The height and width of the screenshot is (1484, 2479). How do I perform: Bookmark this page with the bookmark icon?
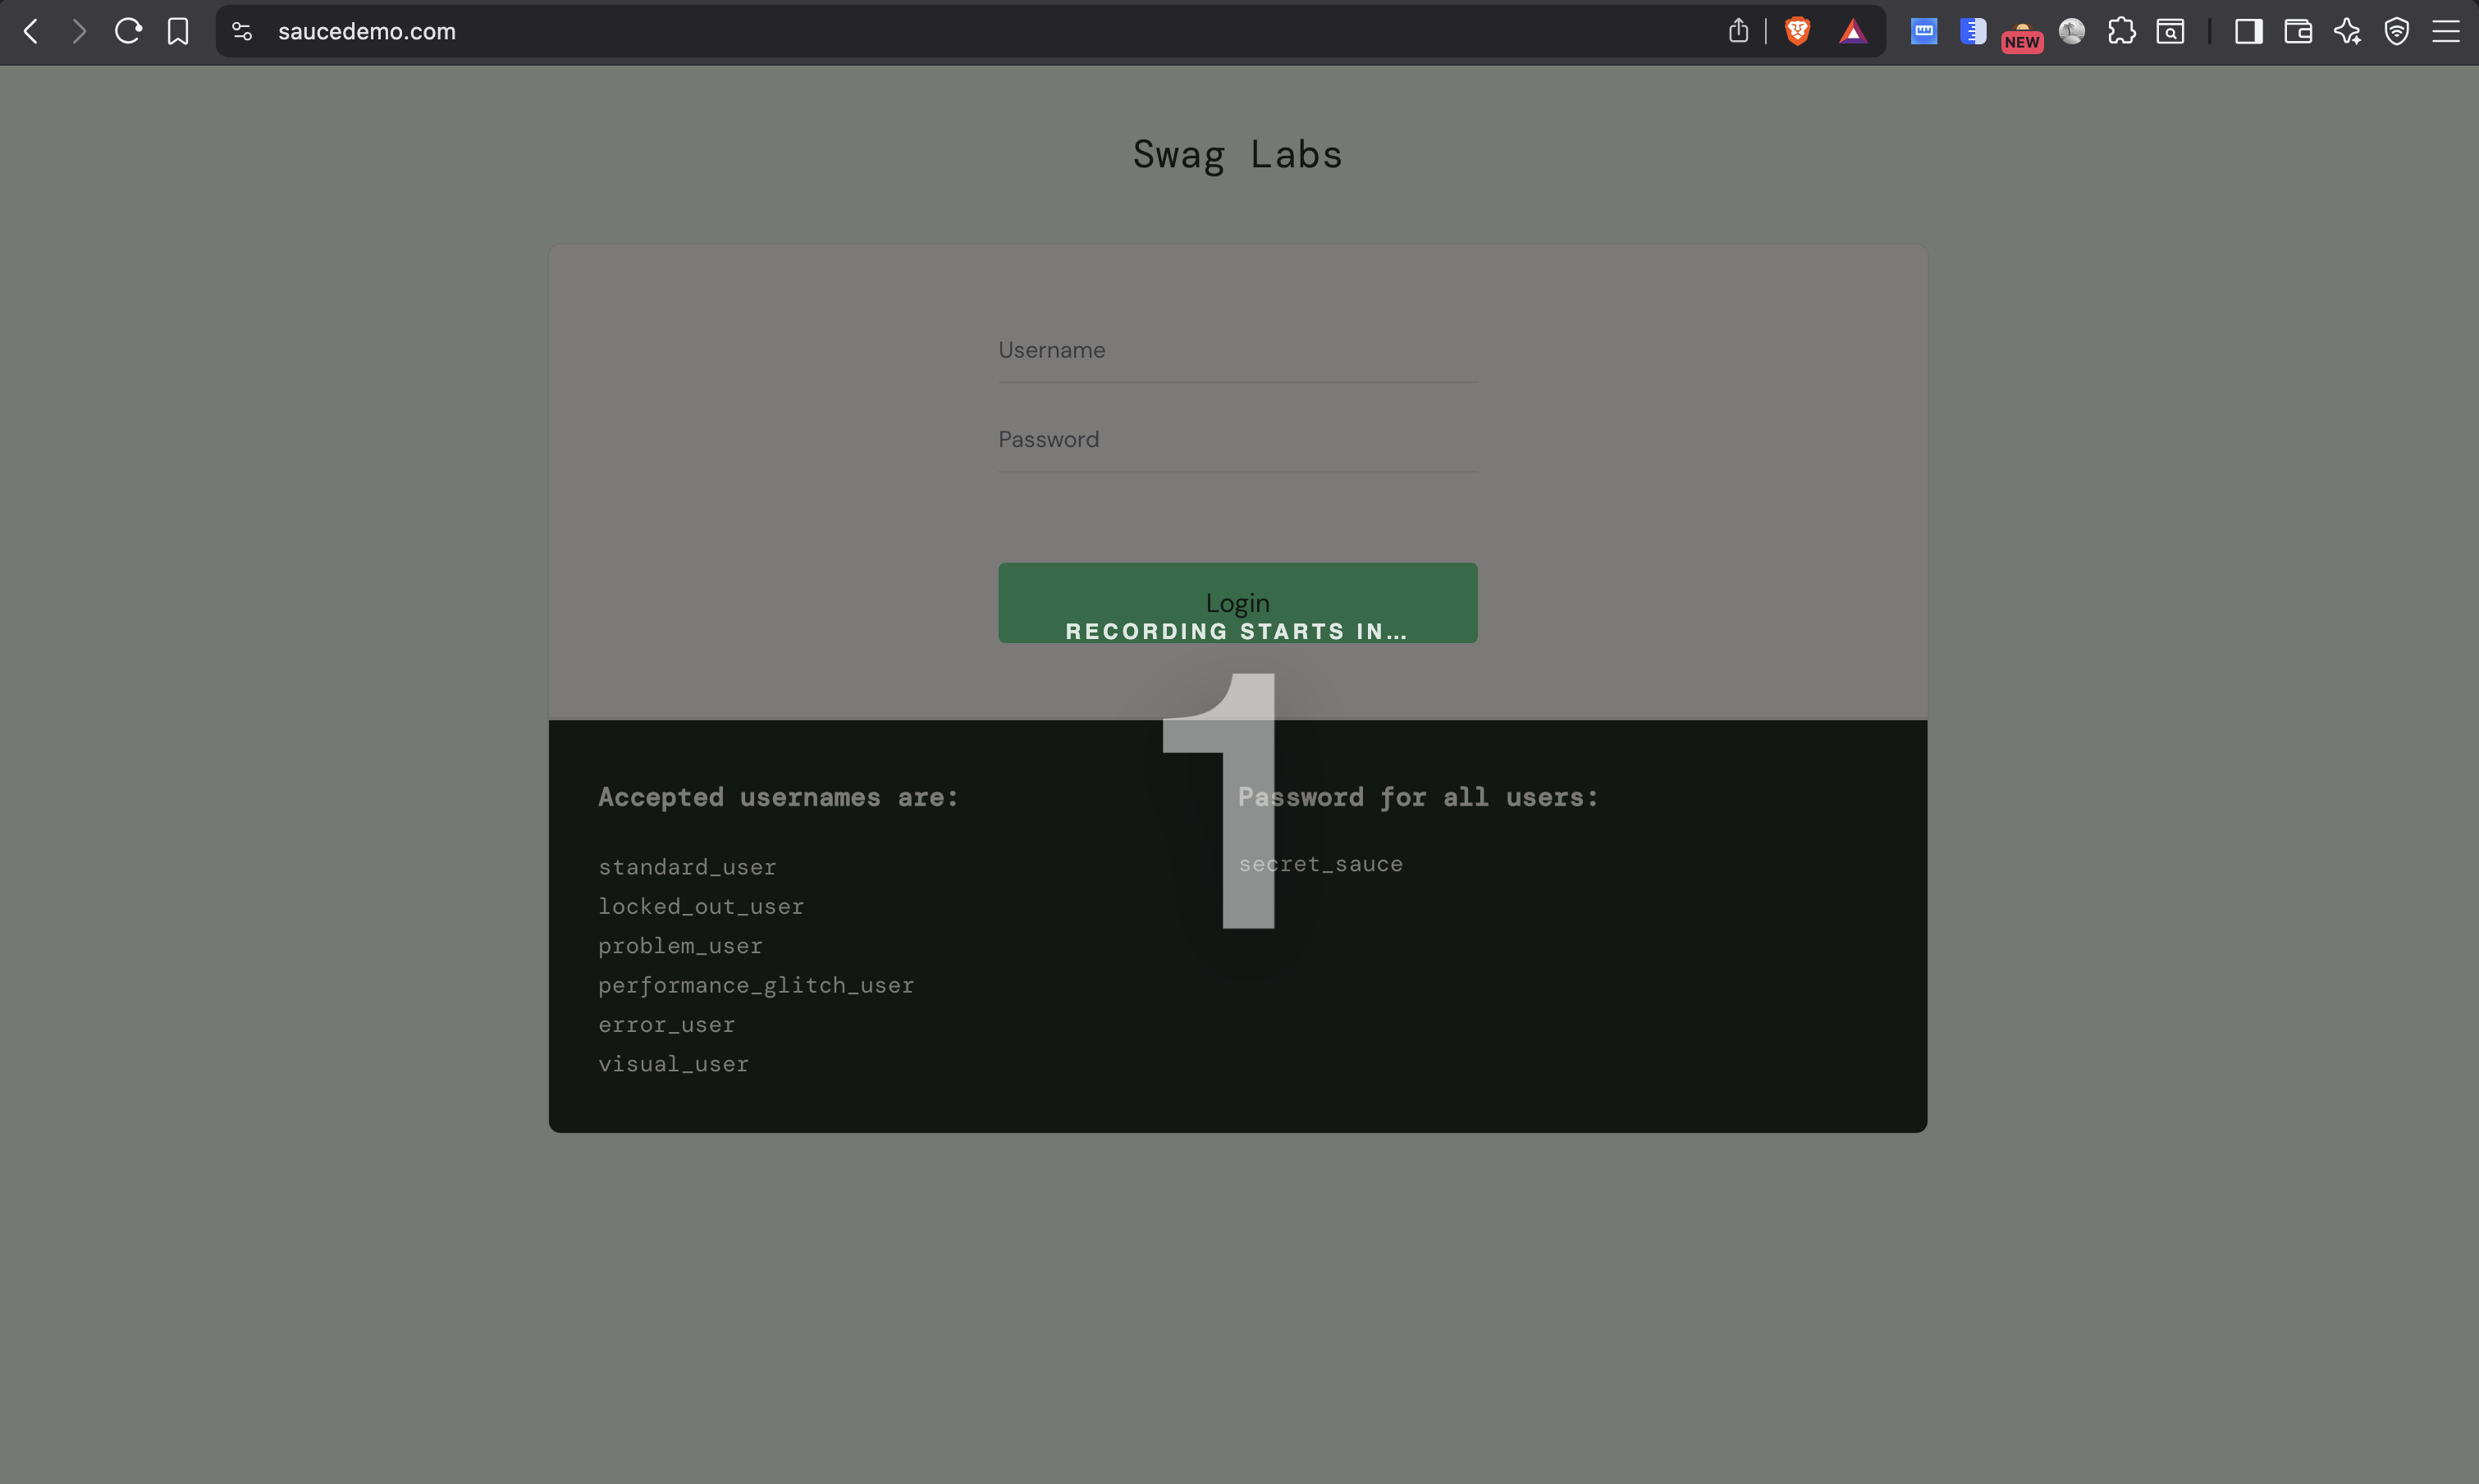(x=178, y=32)
